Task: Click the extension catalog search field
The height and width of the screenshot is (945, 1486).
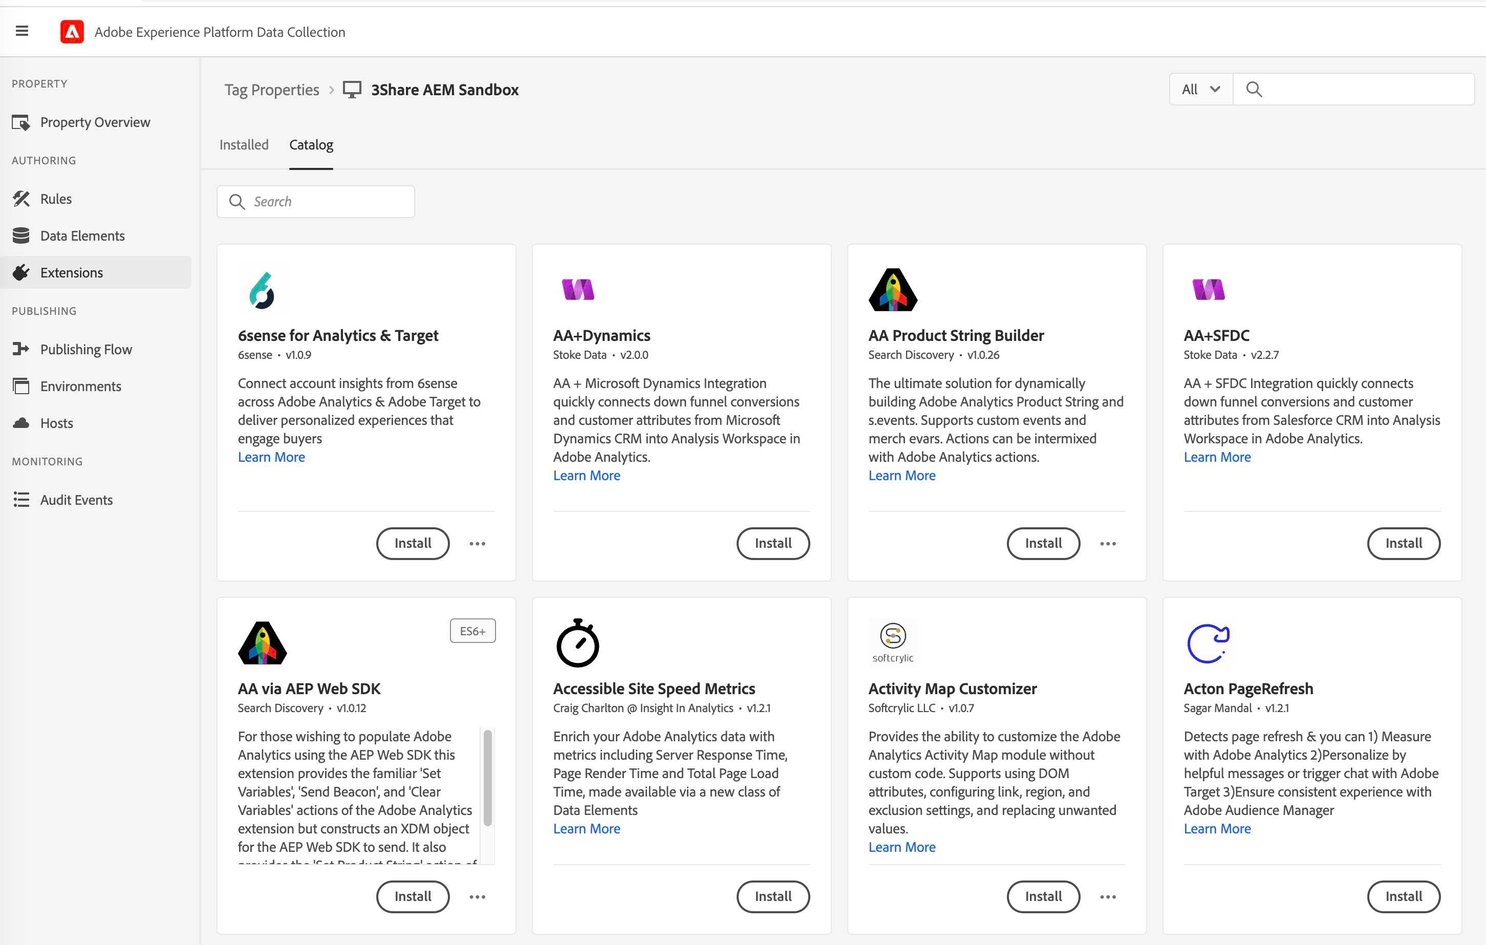Action: (x=315, y=201)
